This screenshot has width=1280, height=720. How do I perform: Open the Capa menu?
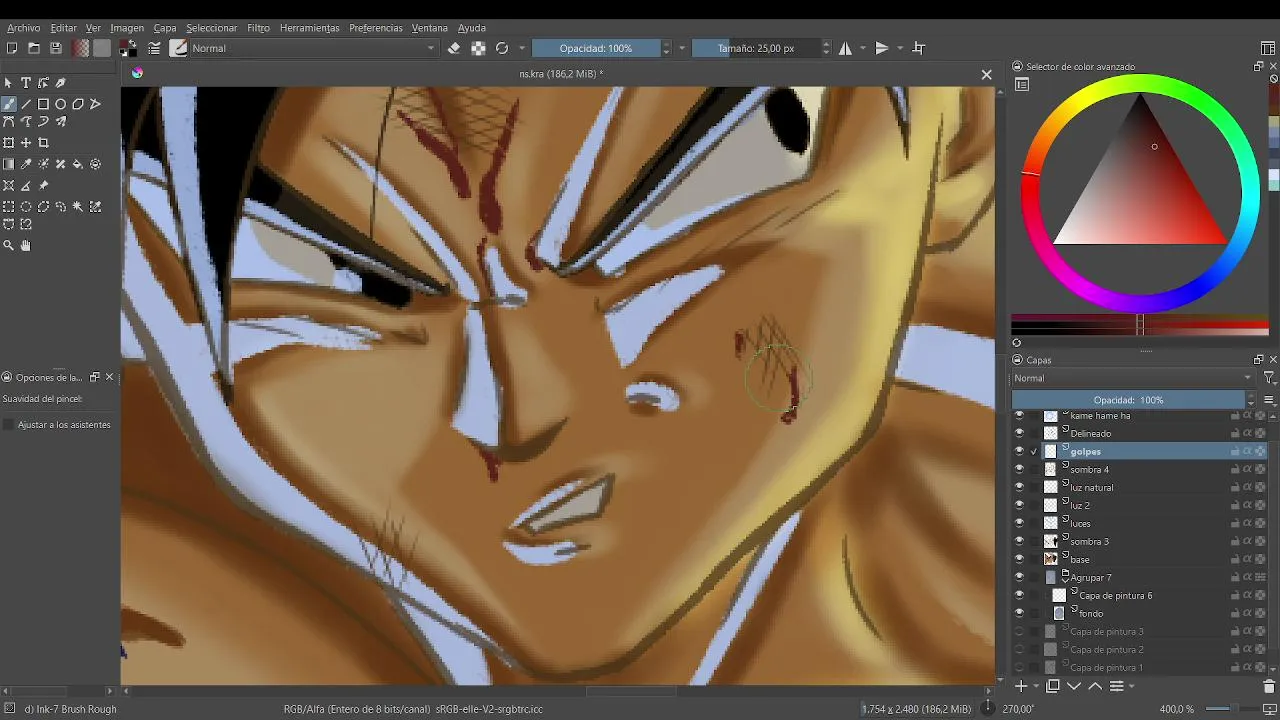tap(165, 28)
